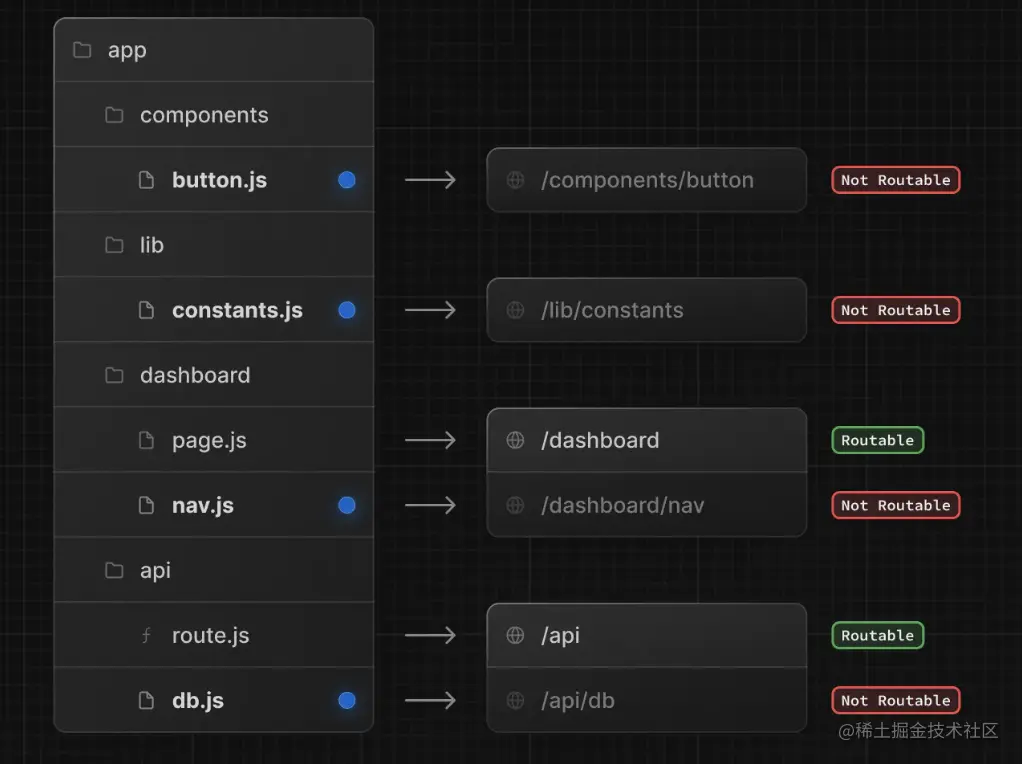Click the globe icon in the /dashboard row

(516, 441)
